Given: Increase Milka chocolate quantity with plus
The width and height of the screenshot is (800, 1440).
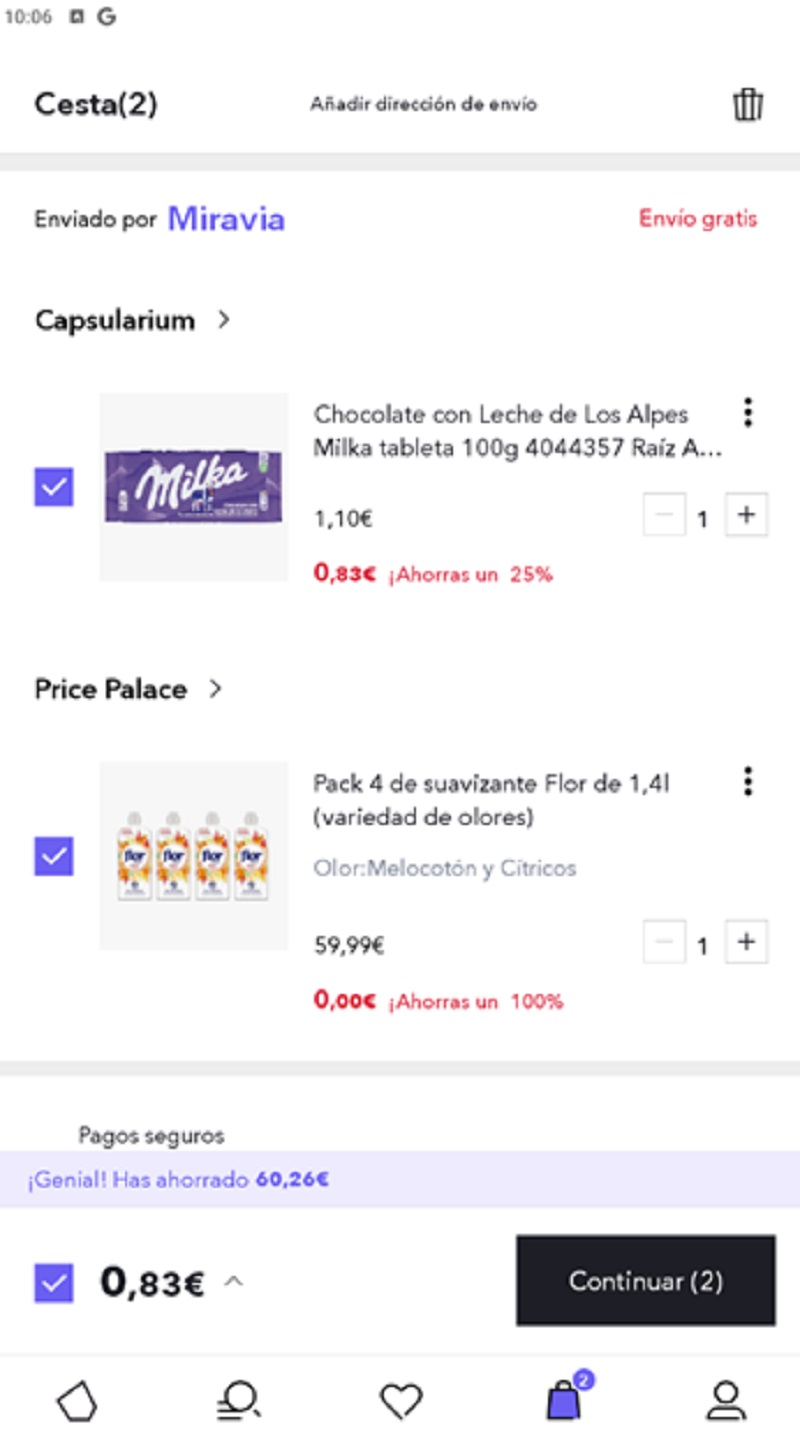Looking at the screenshot, I should tap(745, 516).
